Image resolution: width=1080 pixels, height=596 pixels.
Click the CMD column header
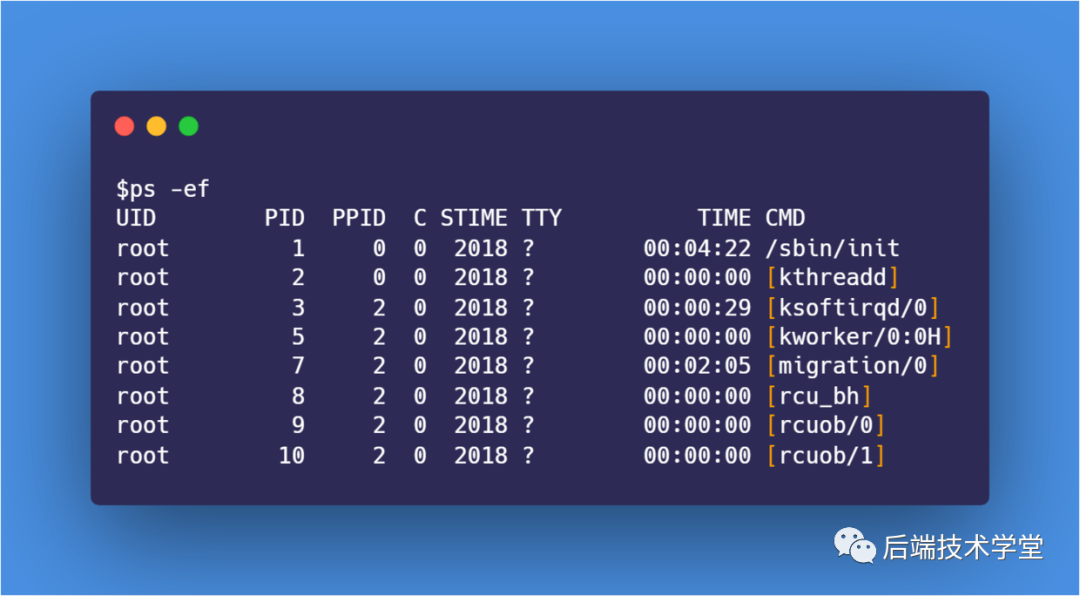coord(785,218)
